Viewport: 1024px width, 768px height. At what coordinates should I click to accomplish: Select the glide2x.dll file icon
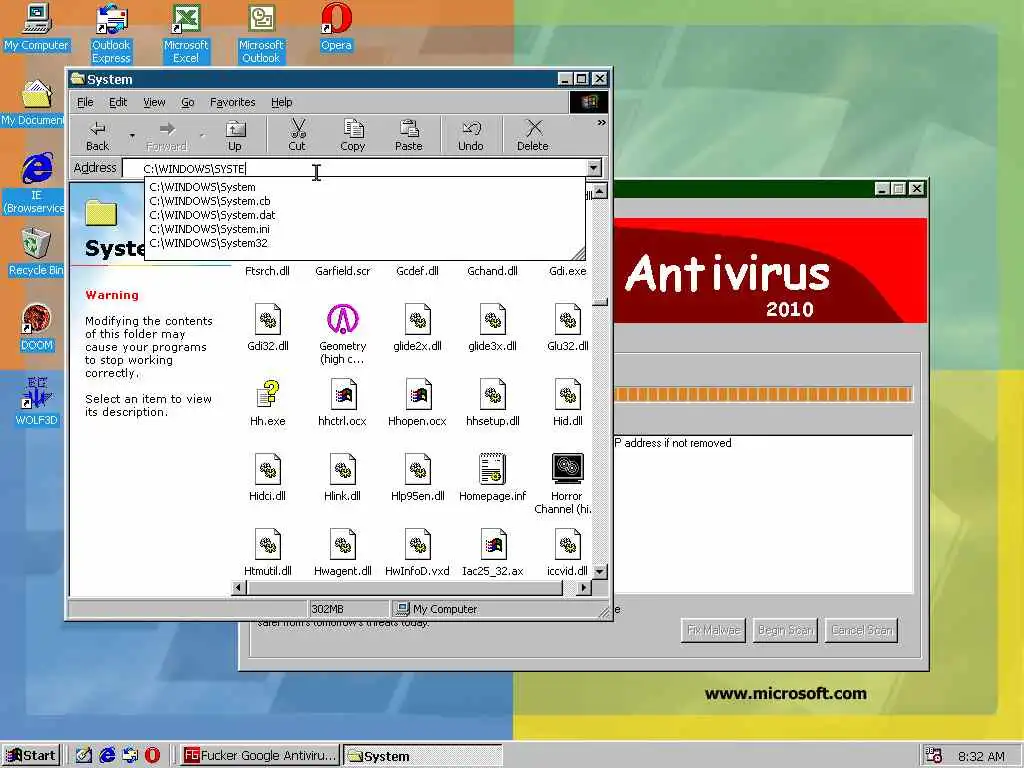pyautogui.click(x=418, y=319)
